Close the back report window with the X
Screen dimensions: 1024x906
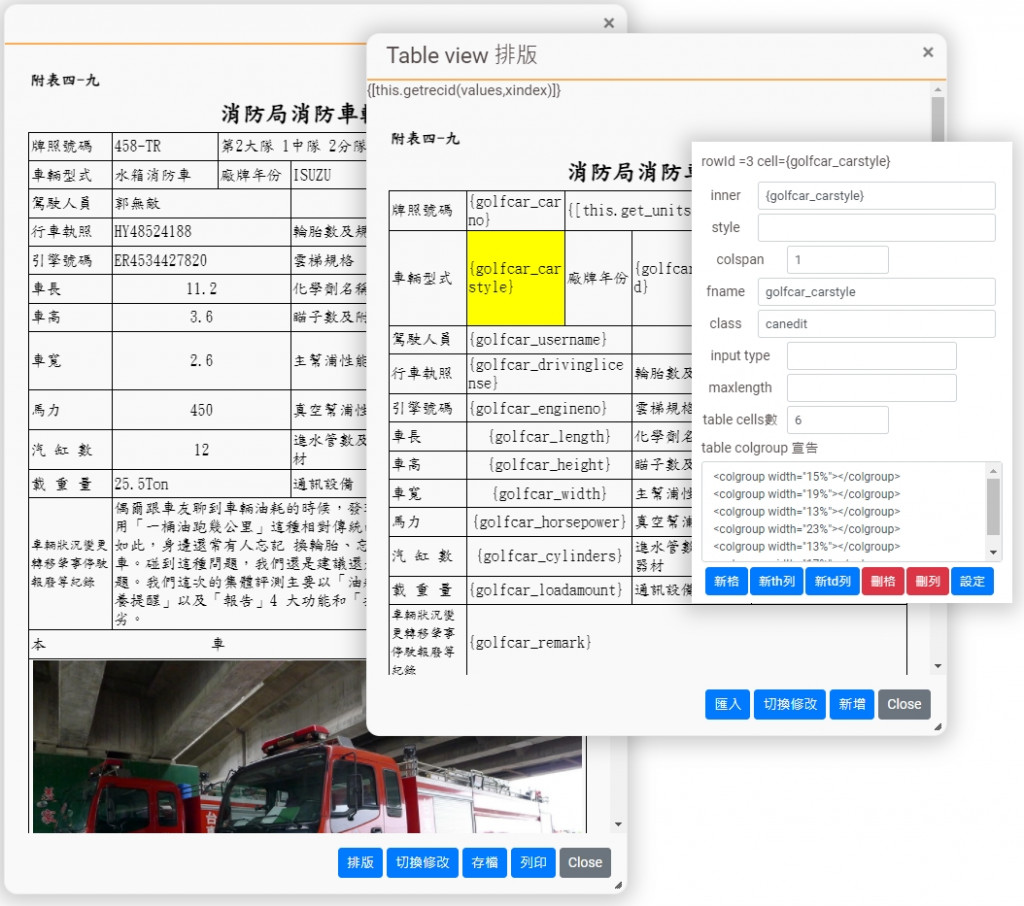coord(609,24)
